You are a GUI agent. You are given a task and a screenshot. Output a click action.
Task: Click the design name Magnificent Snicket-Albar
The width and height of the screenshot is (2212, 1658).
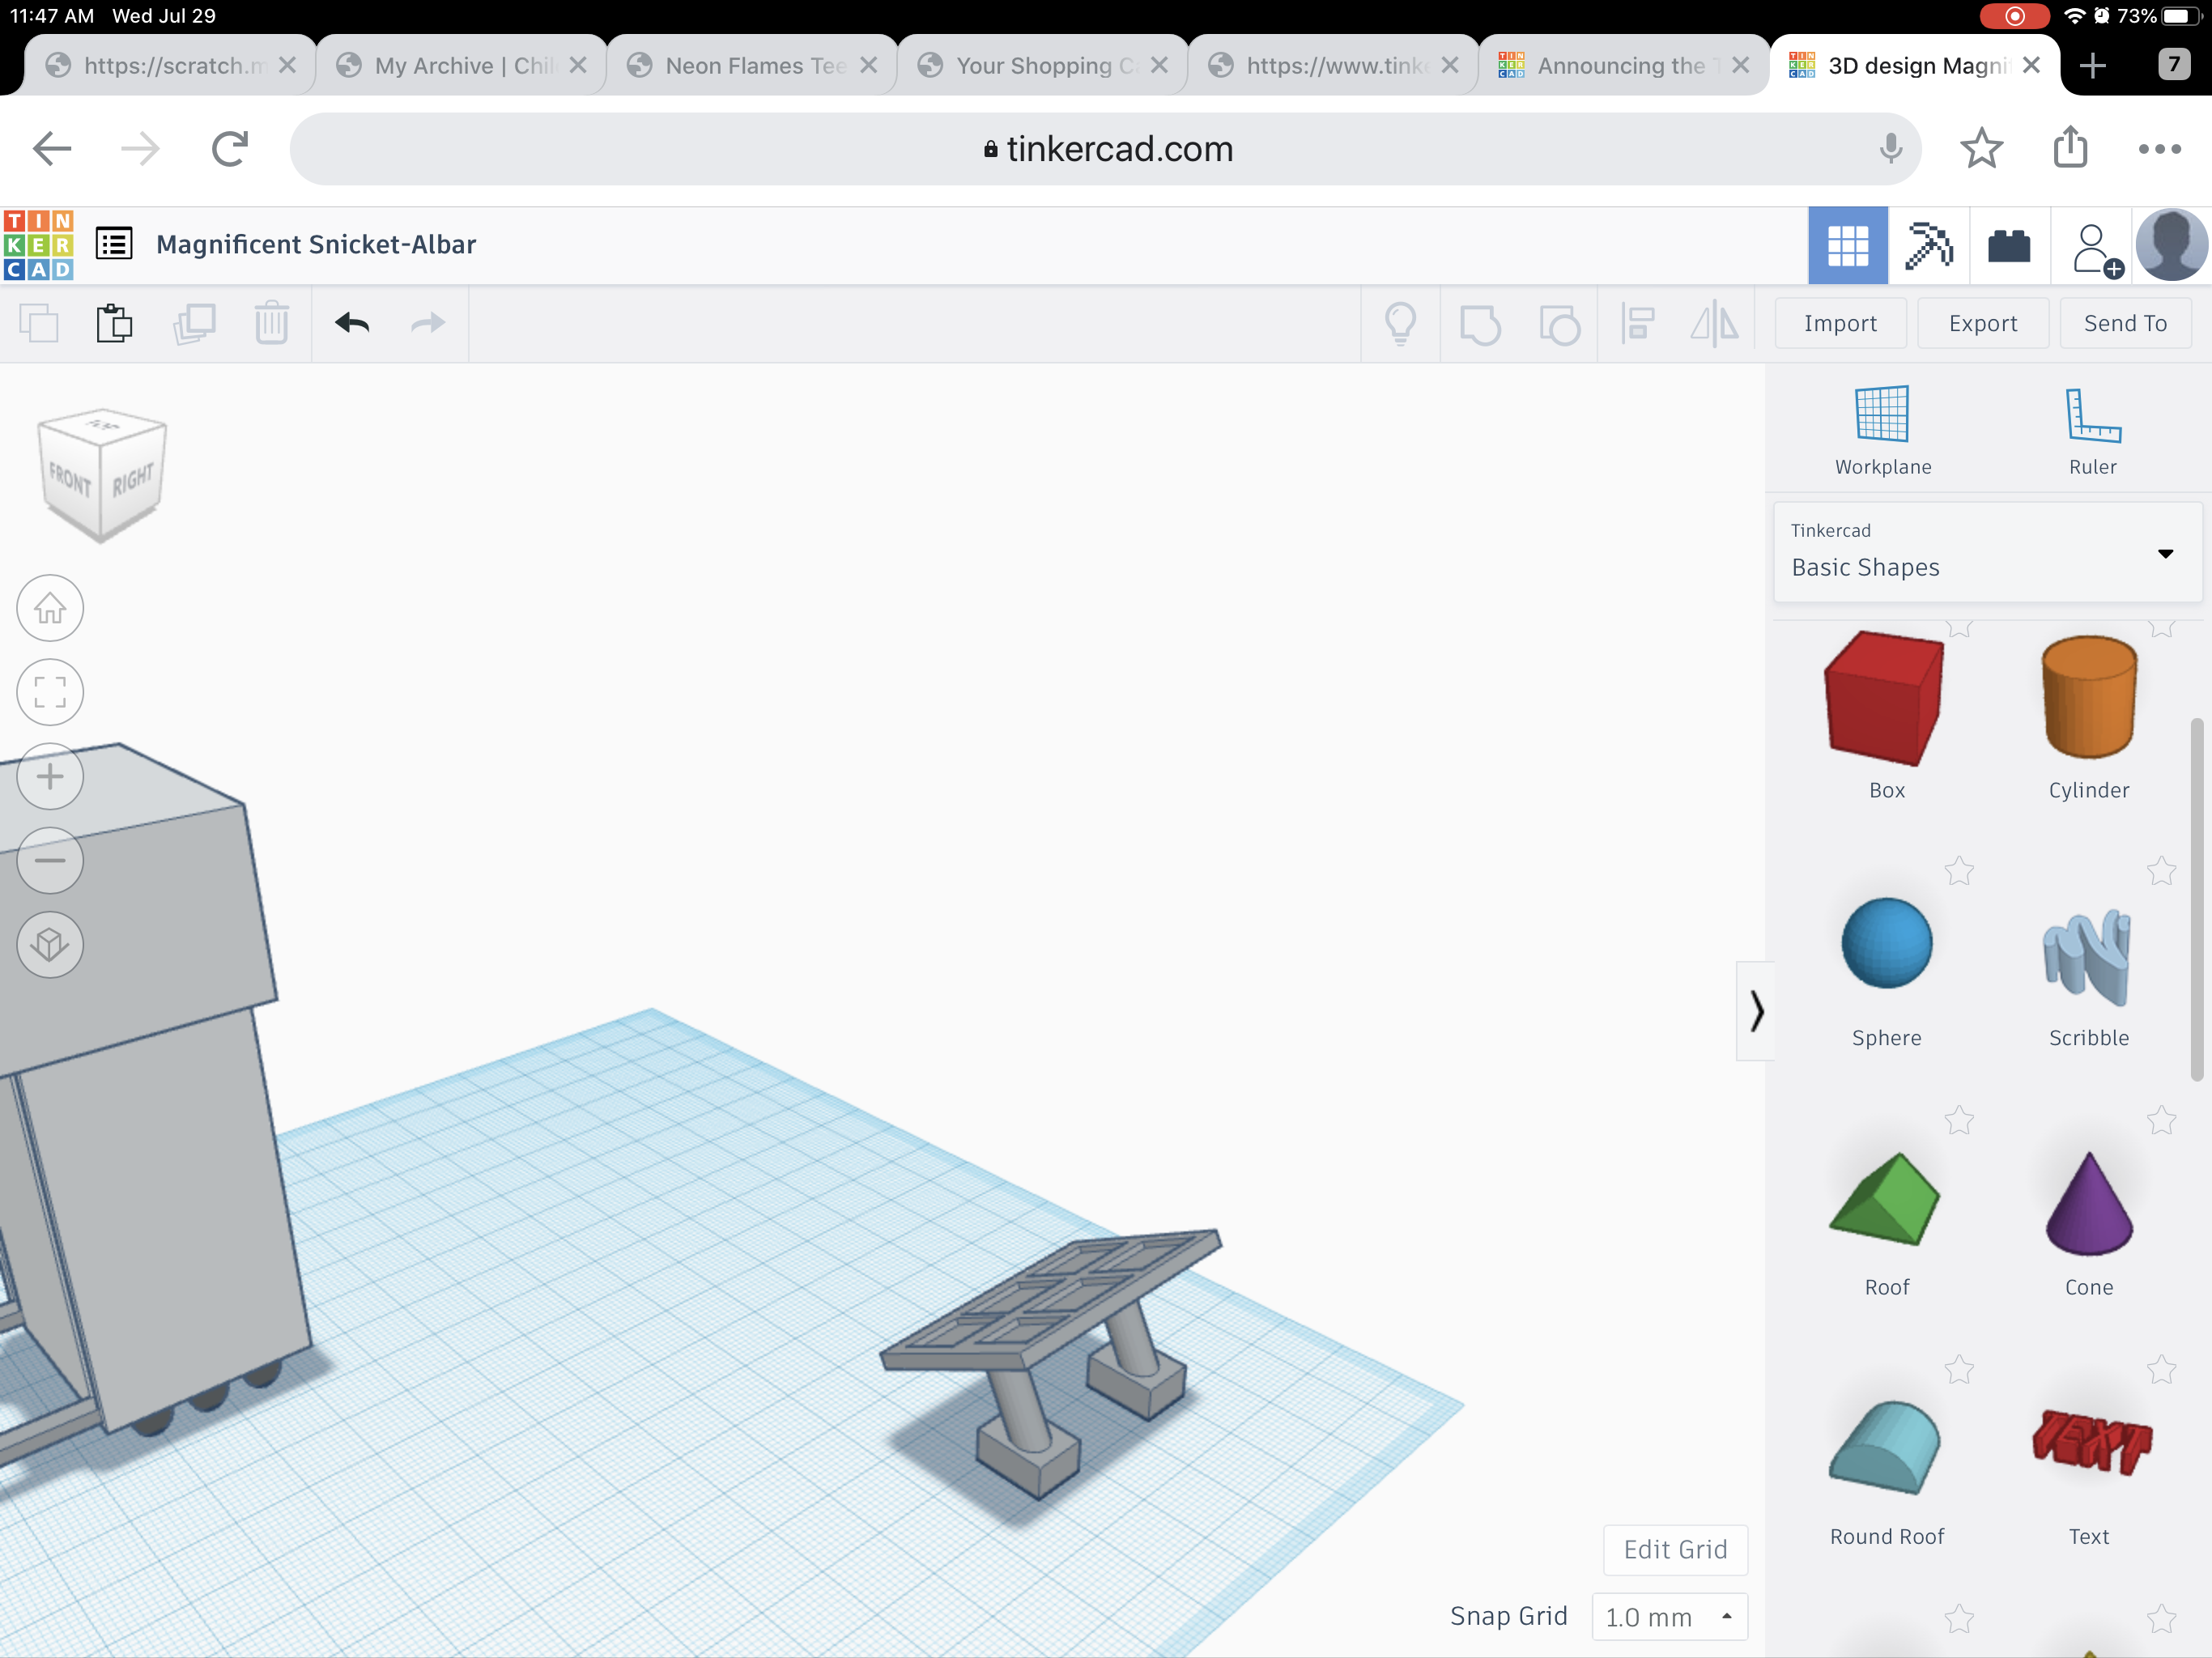point(316,245)
